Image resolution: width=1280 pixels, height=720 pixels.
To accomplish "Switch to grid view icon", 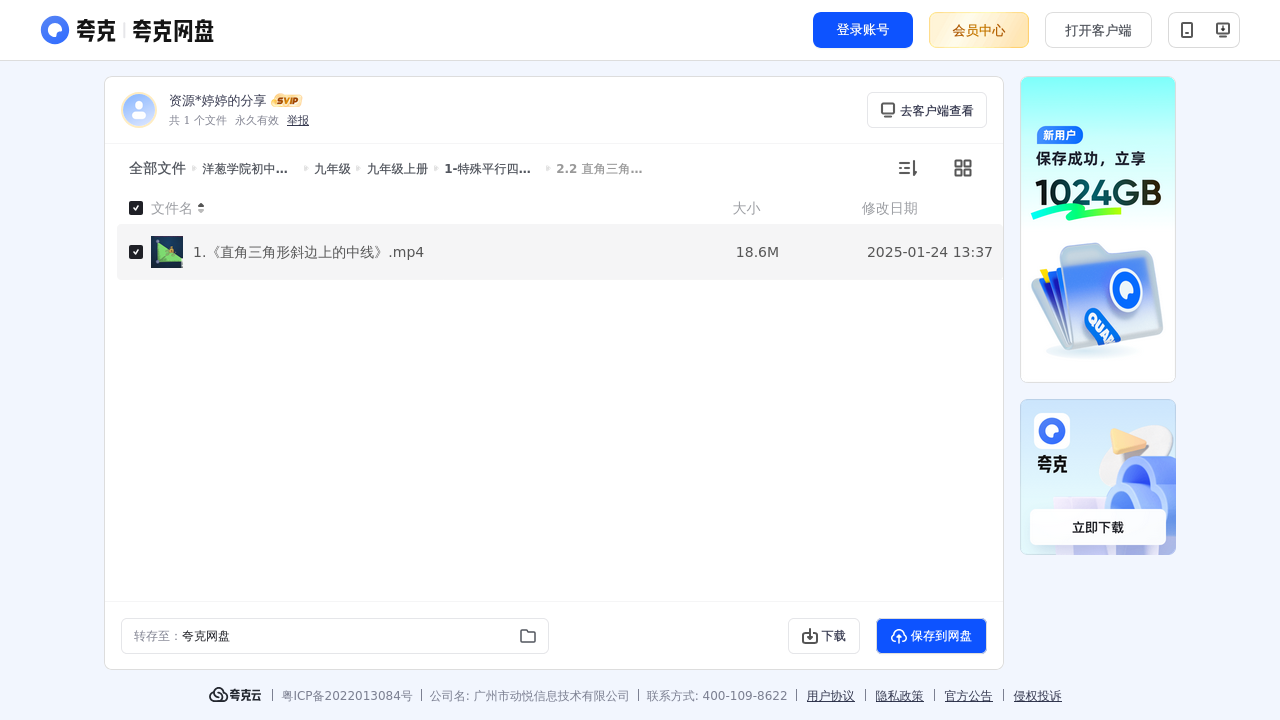I will coord(963,168).
